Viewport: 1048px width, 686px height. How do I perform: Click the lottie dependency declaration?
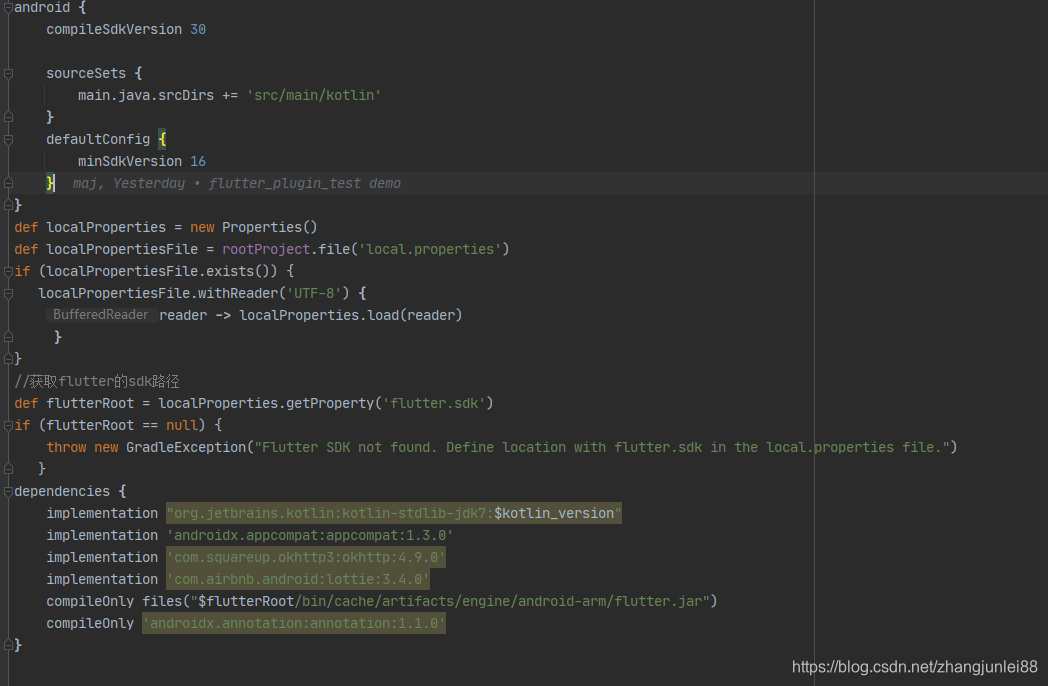click(x=297, y=579)
